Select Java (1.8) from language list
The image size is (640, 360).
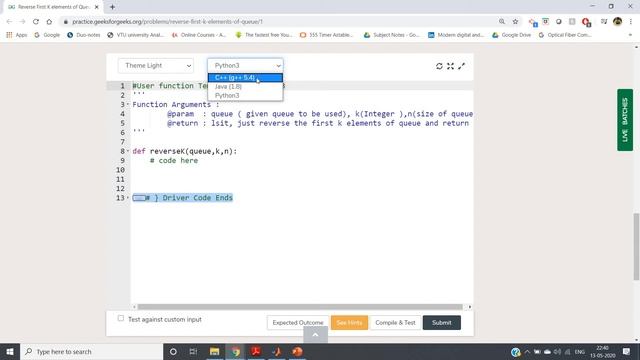click(x=245, y=87)
